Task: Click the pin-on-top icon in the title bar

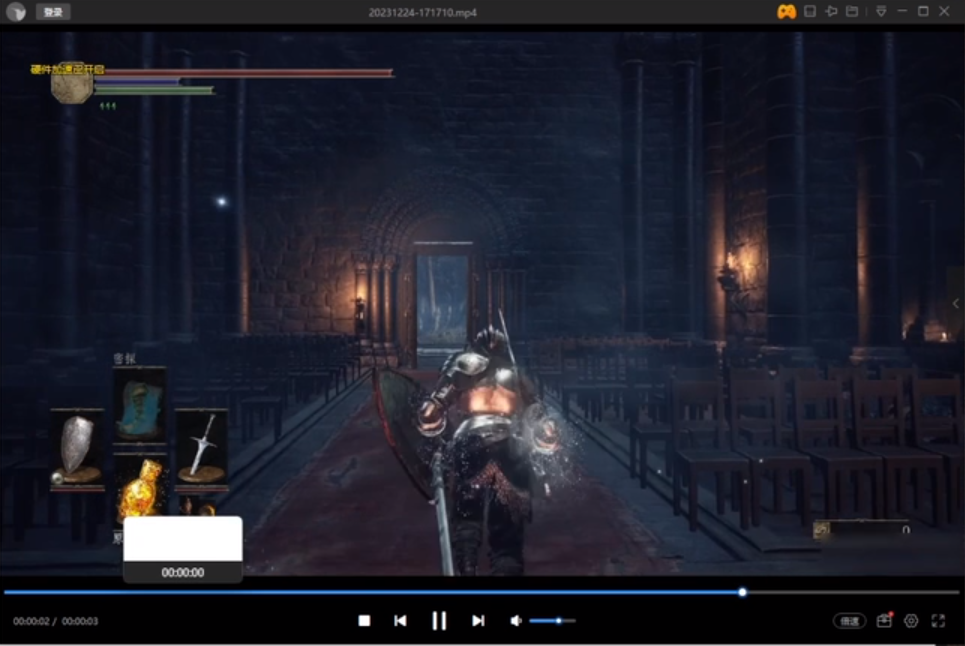Action: click(x=831, y=11)
